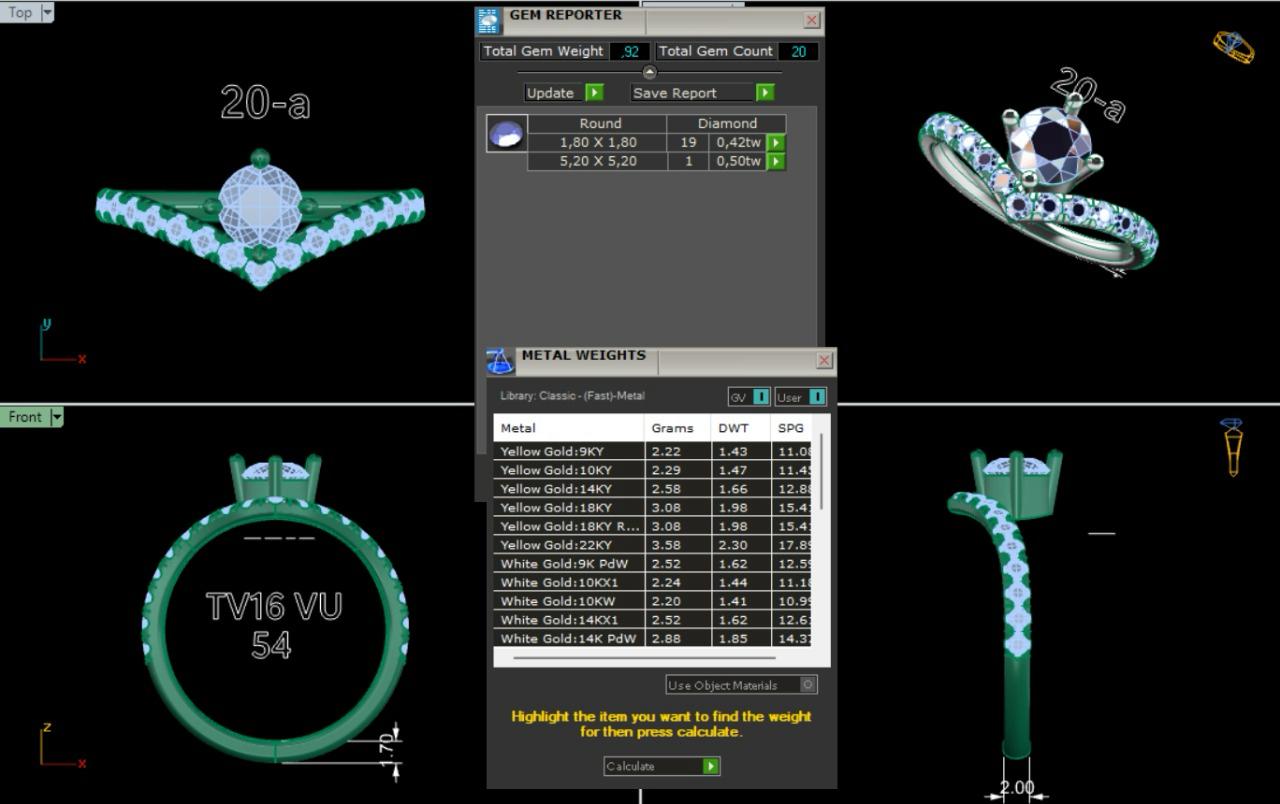
Task: Select the Yellow Gold:9KY row
Action: (652, 452)
